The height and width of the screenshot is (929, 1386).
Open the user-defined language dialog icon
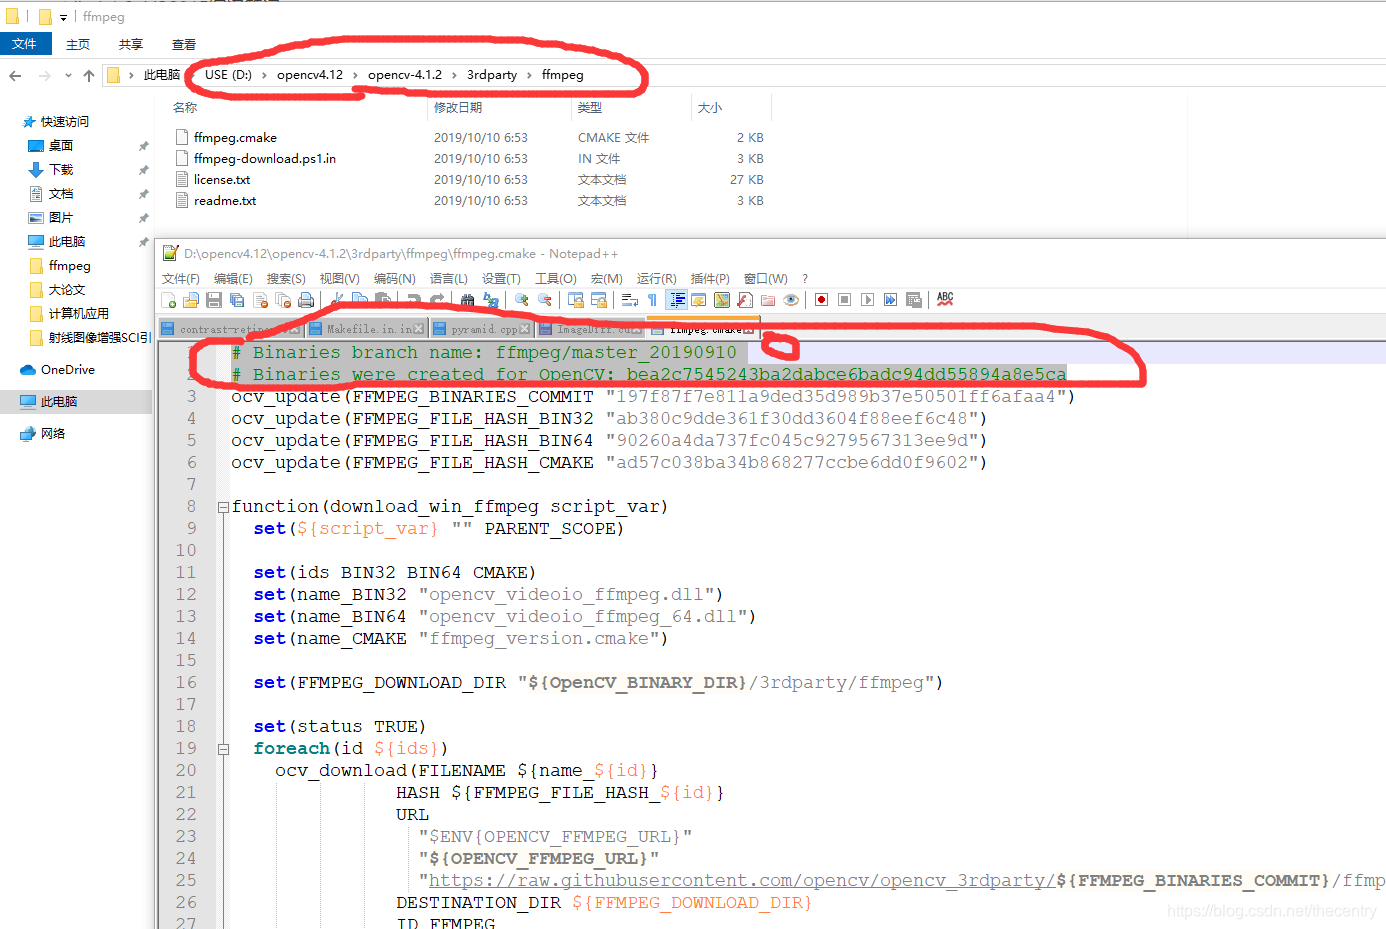pyautogui.click(x=699, y=300)
